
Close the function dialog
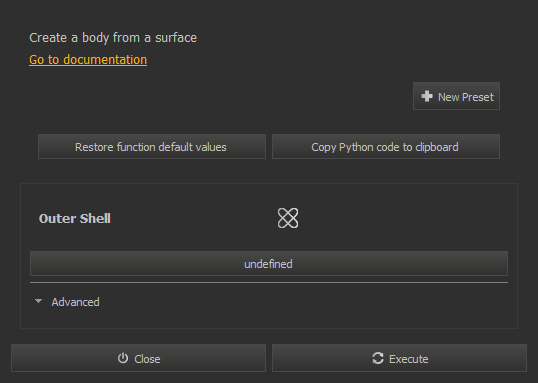pyautogui.click(x=138, y=358)
